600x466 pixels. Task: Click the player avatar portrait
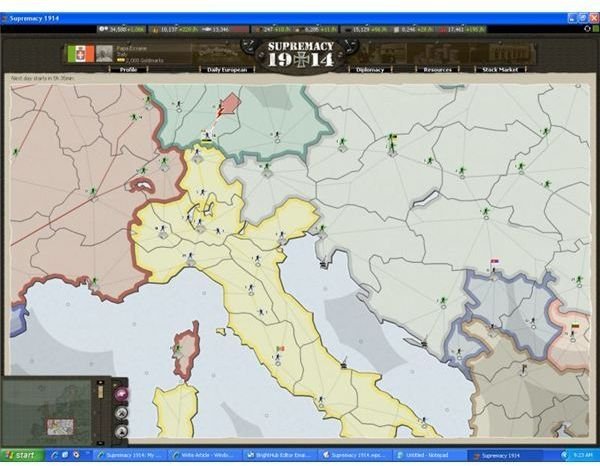(104, 54)
